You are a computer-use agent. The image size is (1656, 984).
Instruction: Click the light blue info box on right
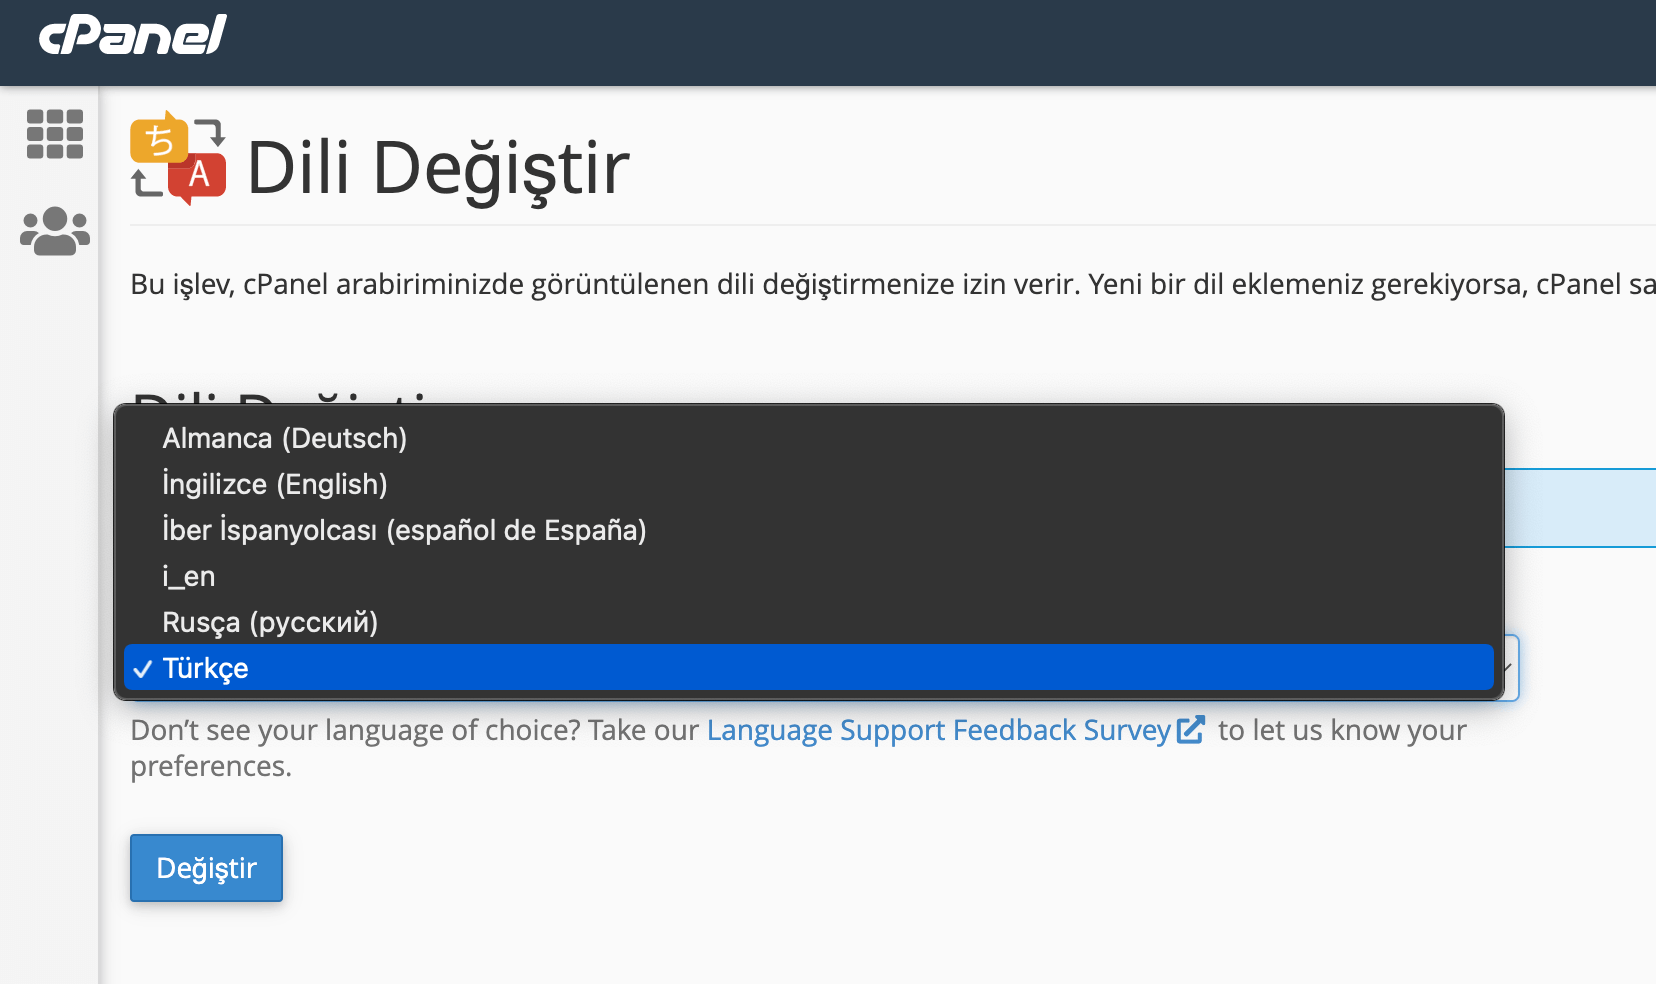pyautogui.click(x=1580, y=508)
